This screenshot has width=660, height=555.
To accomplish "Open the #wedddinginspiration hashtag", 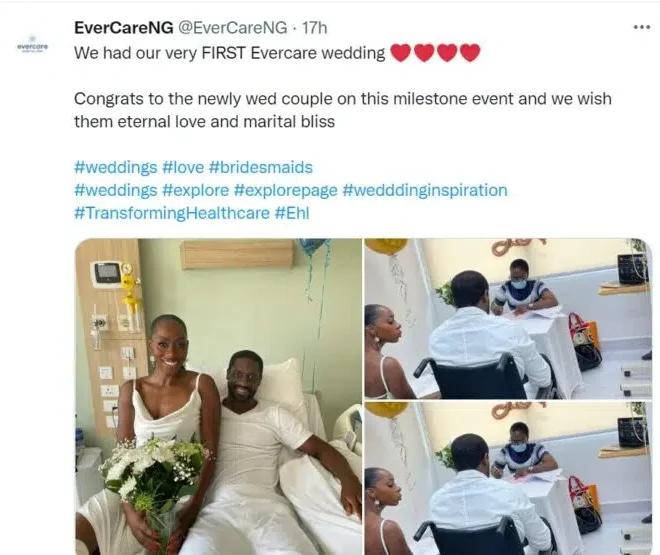I will [x=425, y=190].
